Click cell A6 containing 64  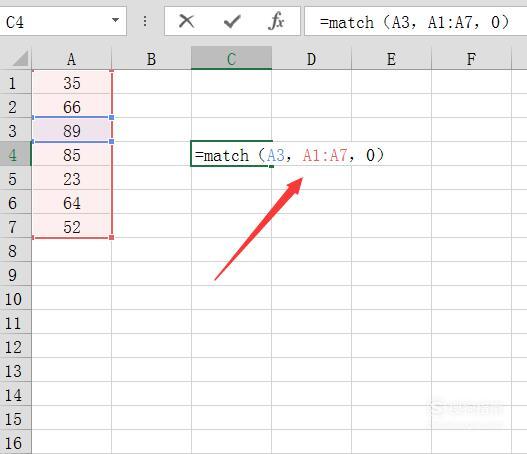click(72, 202)
